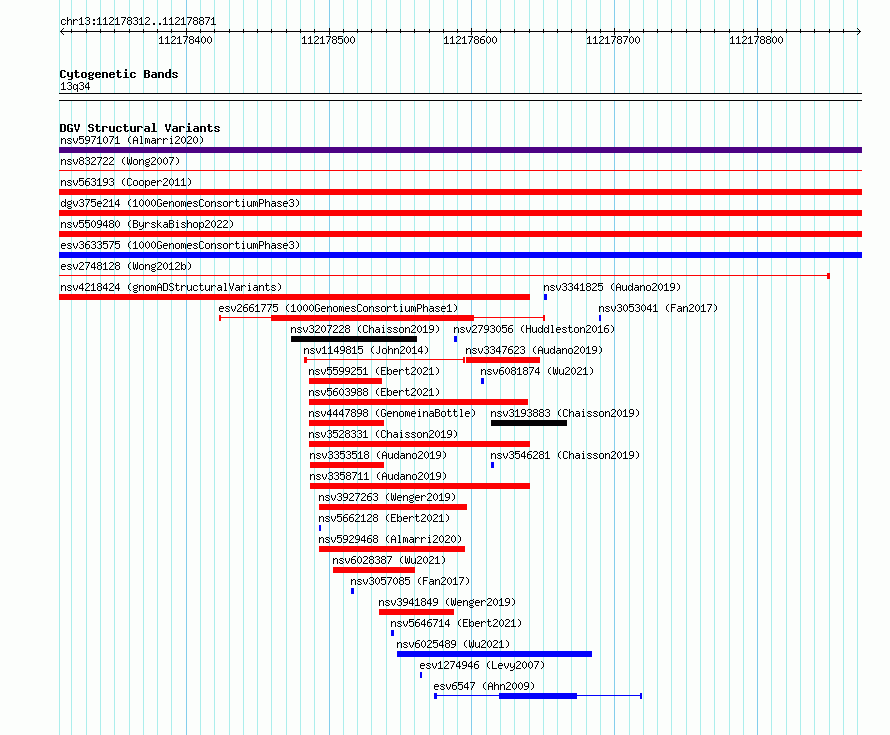Select the black nsv3207228 variant bar
This screenshot has width=890, height=735.
(x=354, y=339)
